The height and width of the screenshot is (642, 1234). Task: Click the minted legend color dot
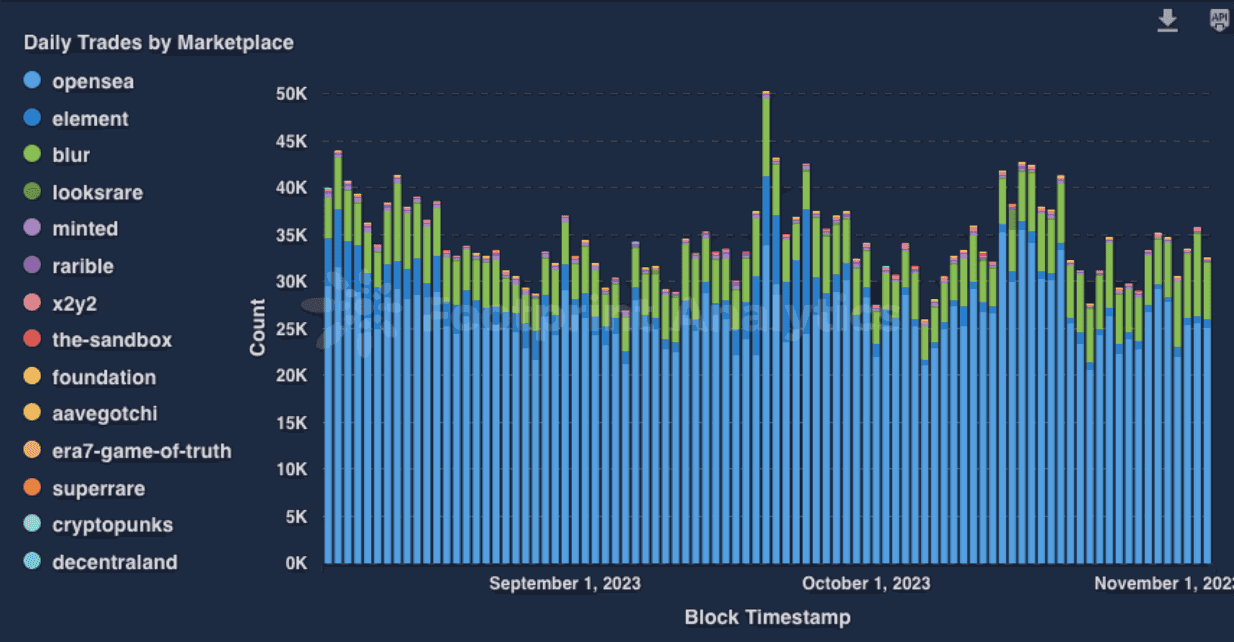[x=32, y=228]
